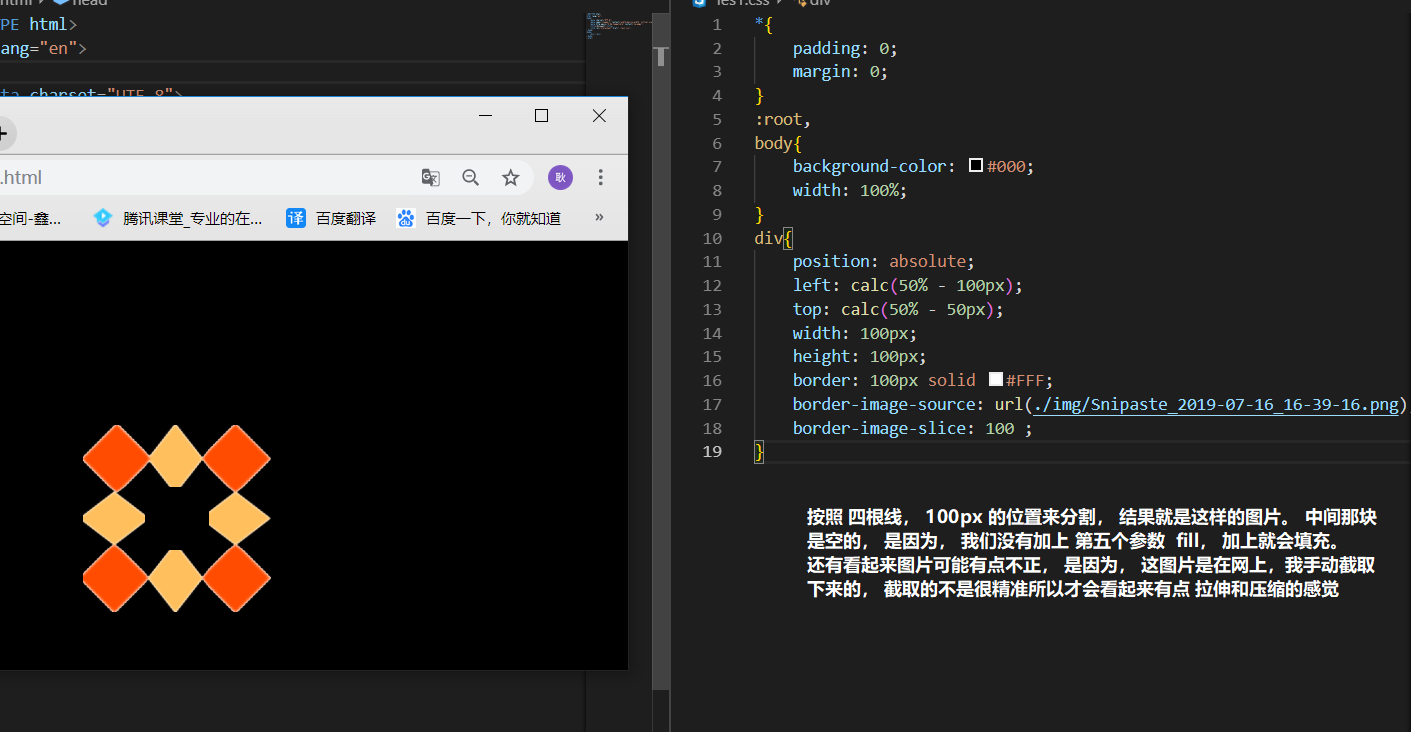Click the 百度翻译 bookmark icon

296,218
